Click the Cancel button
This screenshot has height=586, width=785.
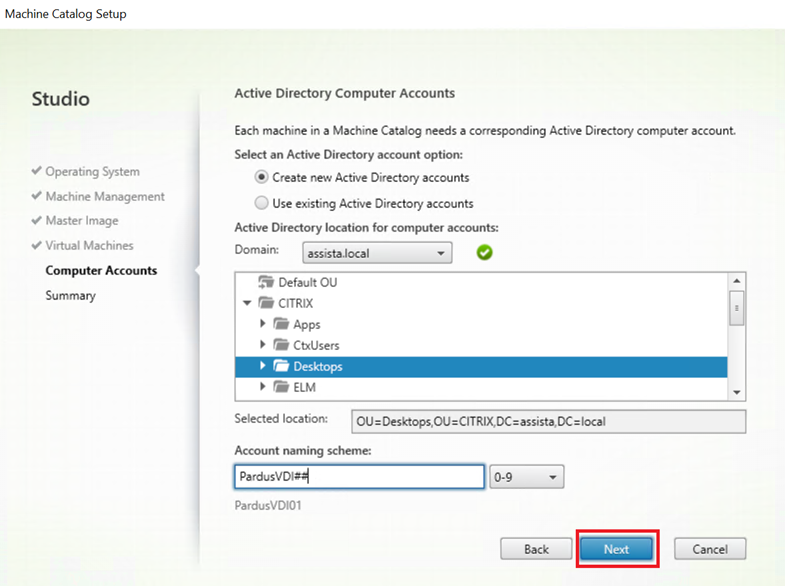click(x=710, y=549)
